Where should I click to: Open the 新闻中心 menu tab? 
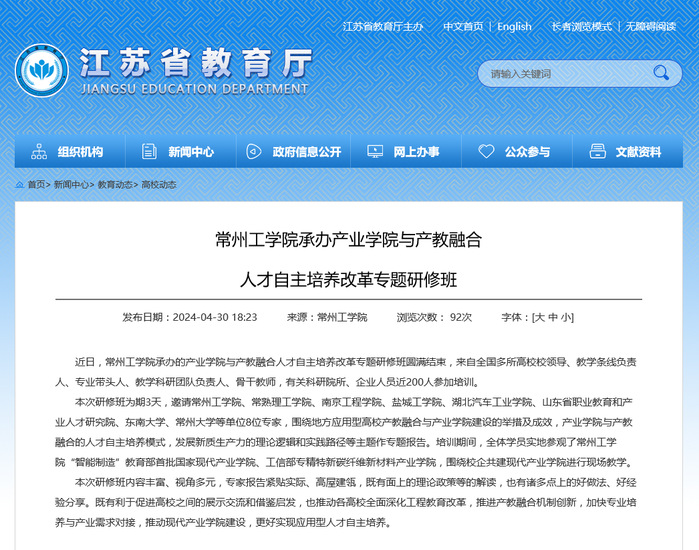coord(190,152)
